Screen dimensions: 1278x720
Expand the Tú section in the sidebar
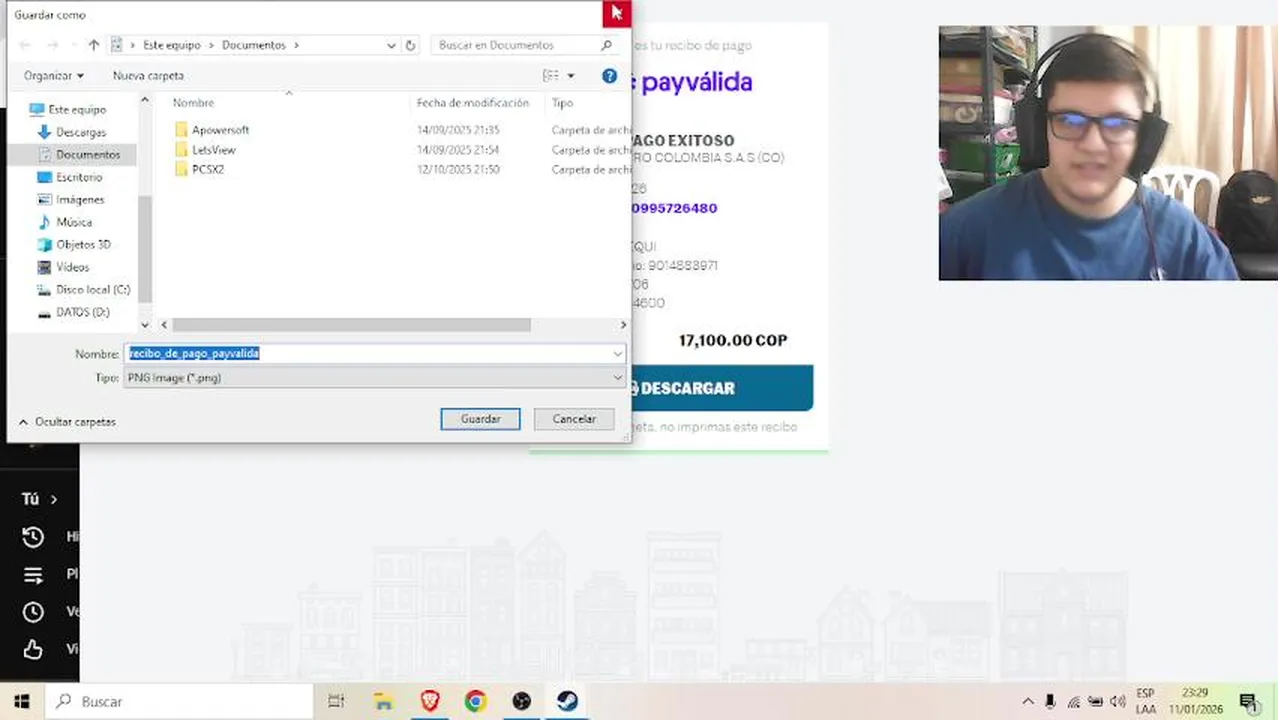point(40,499)
